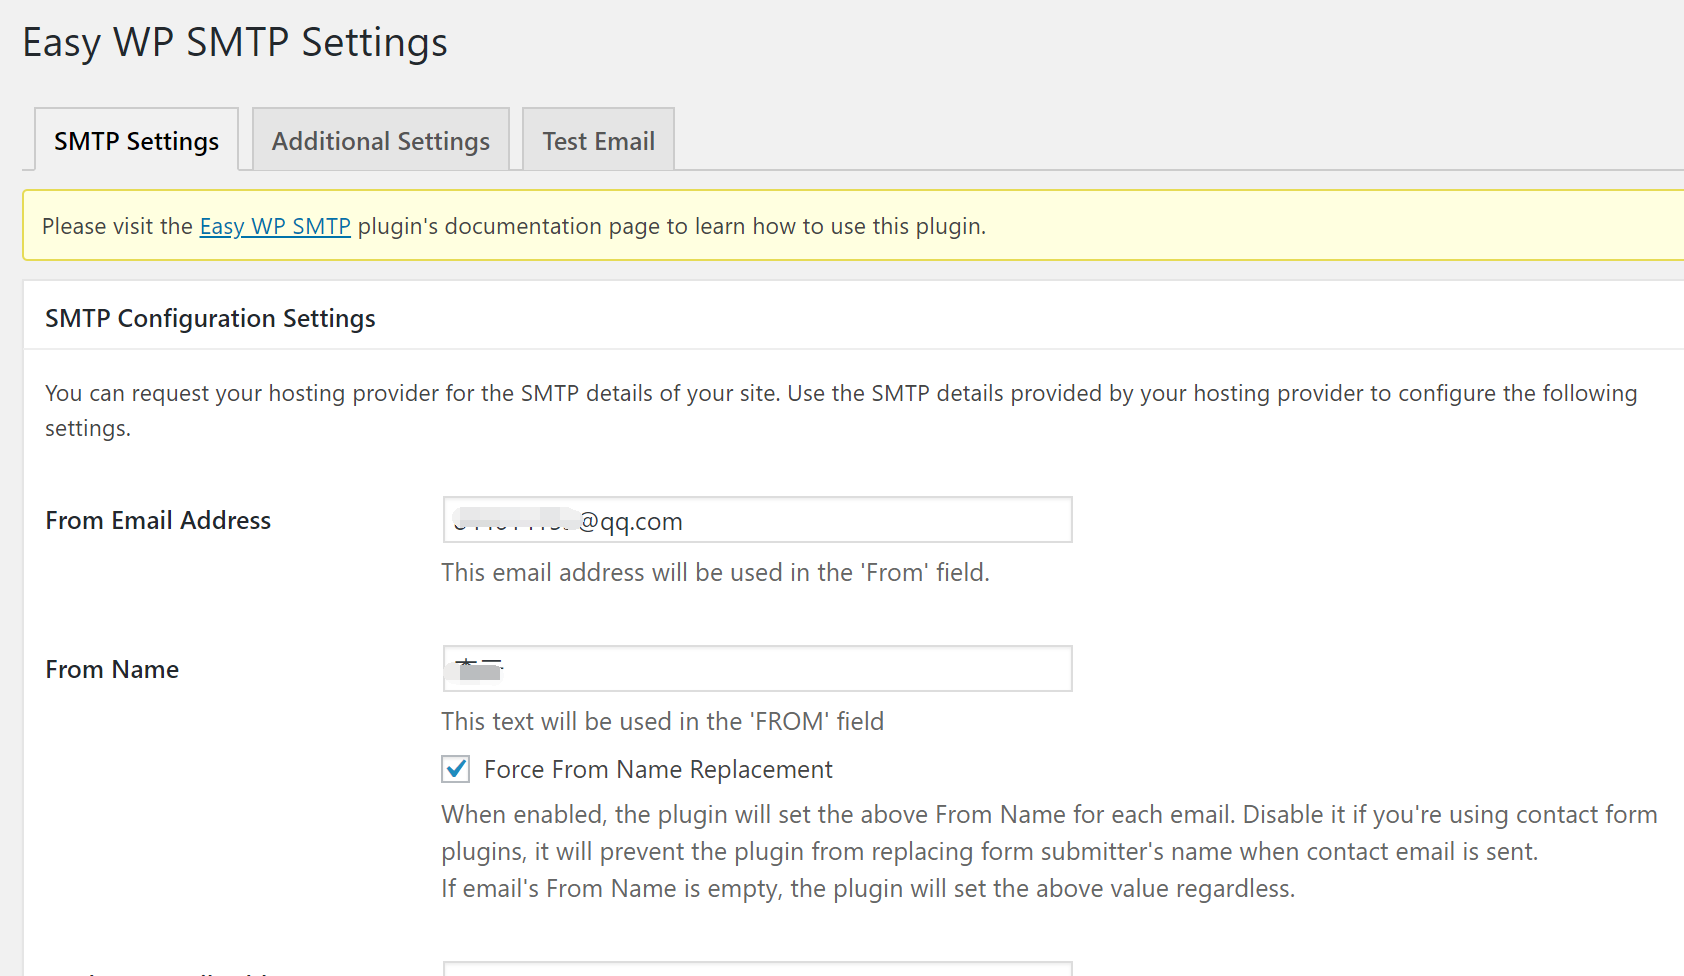Open the Test Email tab

pyautogui.click(x=598, y=140)
